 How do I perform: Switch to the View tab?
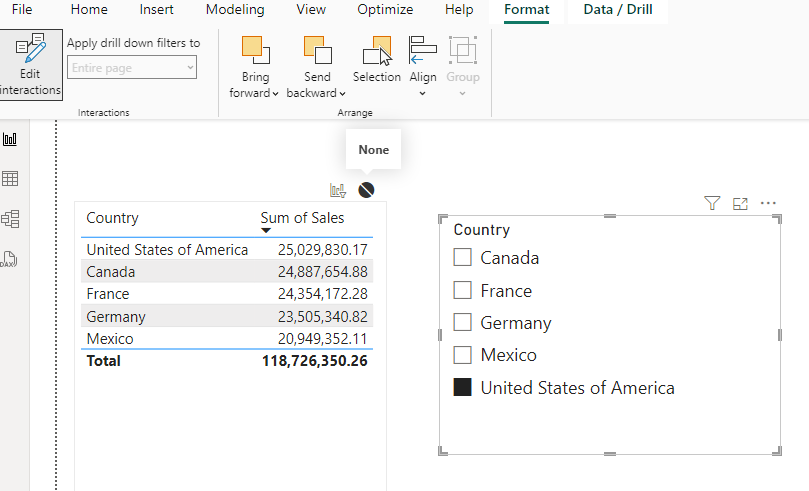(311, 9)
